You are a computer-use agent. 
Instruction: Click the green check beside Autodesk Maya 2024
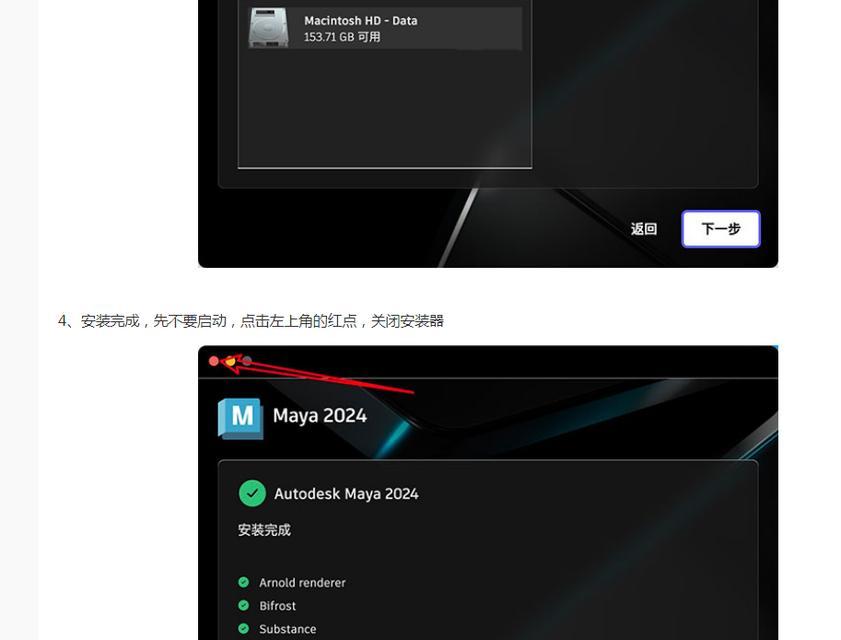tap(252, 493)
